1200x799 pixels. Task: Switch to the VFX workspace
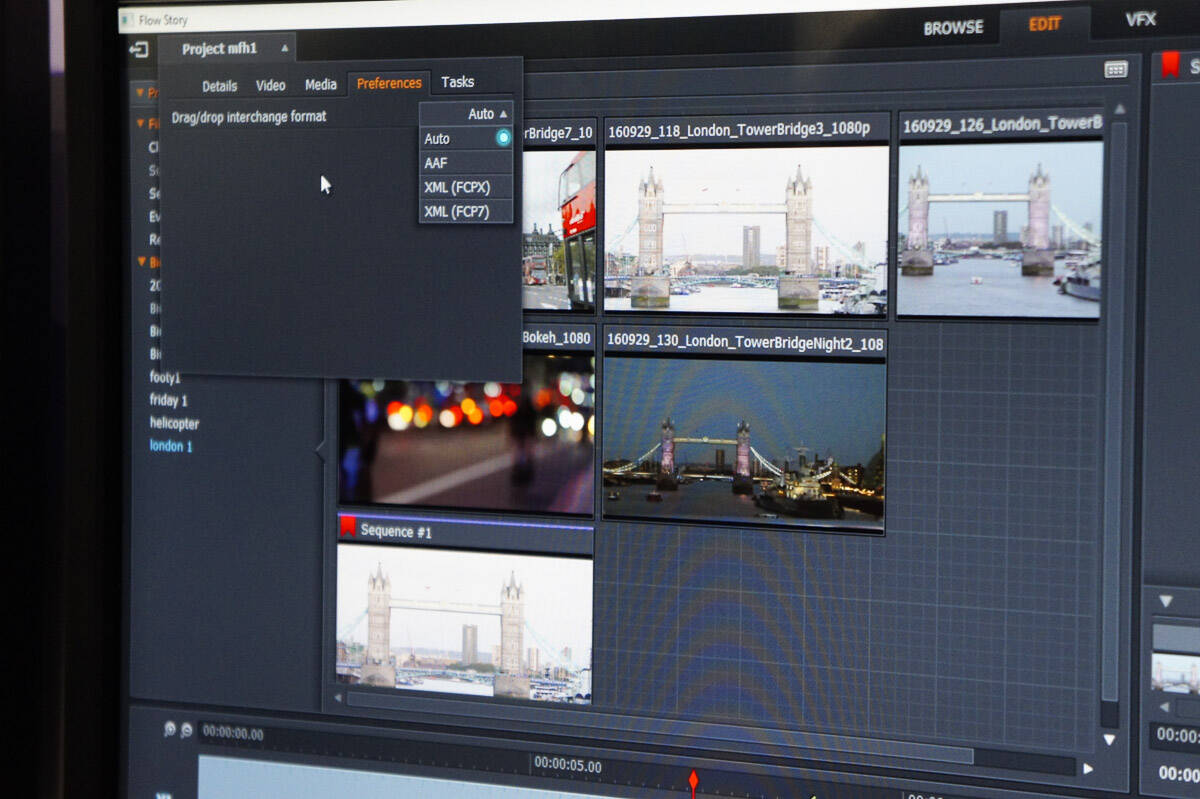click(1140, 19)
